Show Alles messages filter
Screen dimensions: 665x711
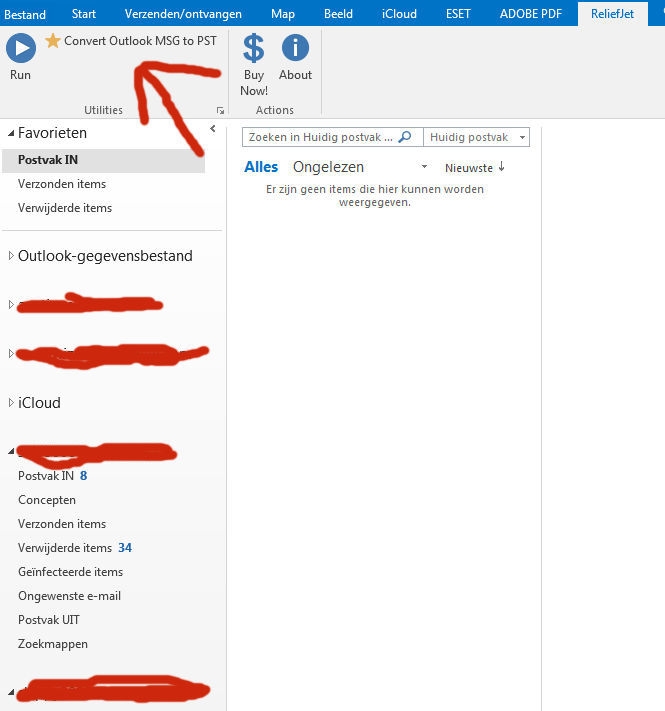pos(261,167)
